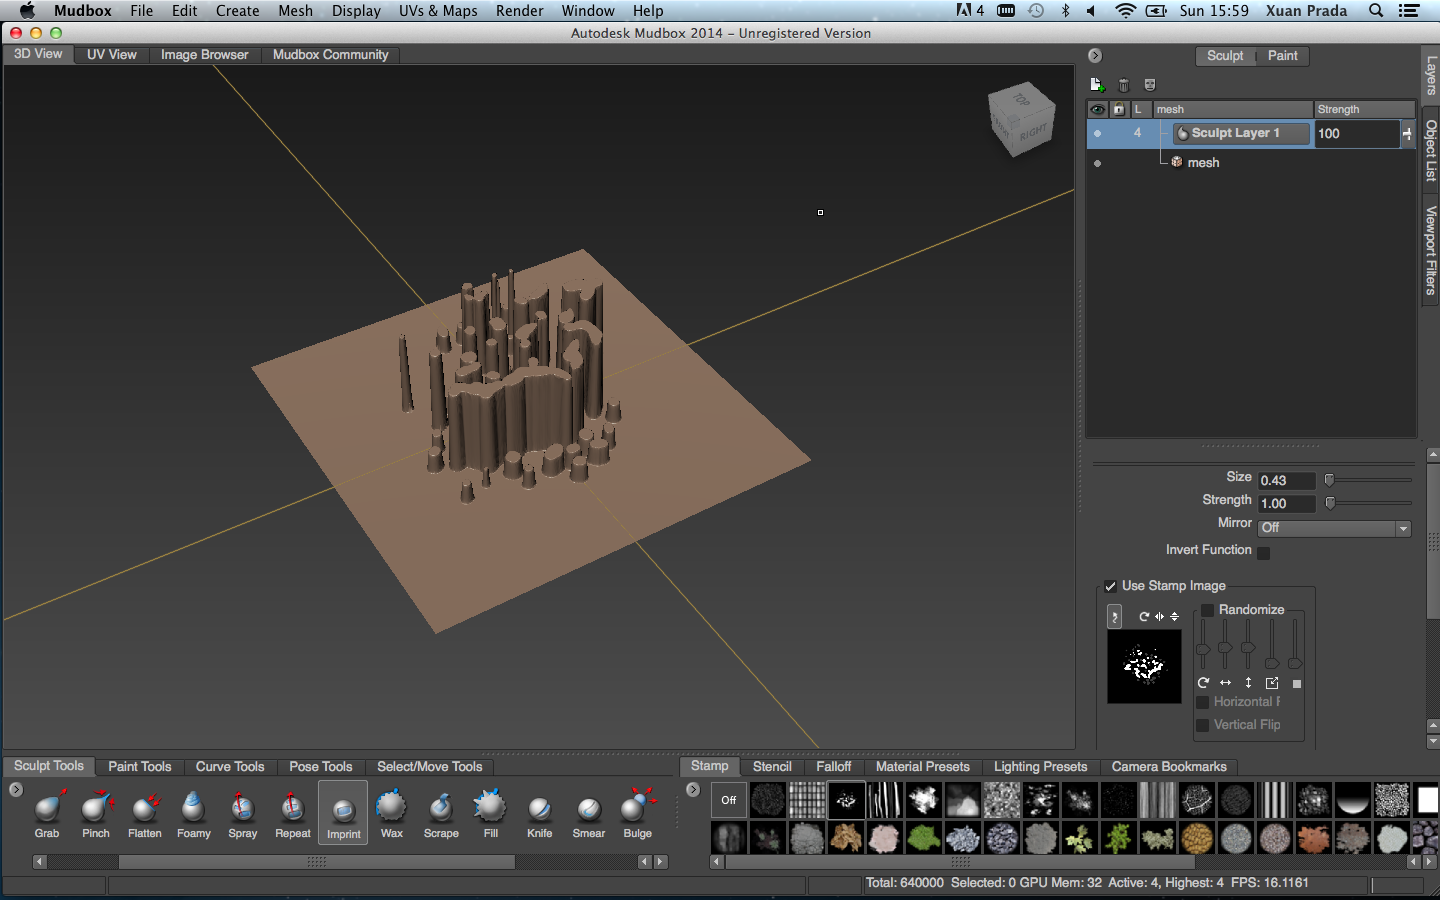1440x900 pixels.
Task: Delete selected layer with the trash icon
Action: click(x=1124, y=85)
